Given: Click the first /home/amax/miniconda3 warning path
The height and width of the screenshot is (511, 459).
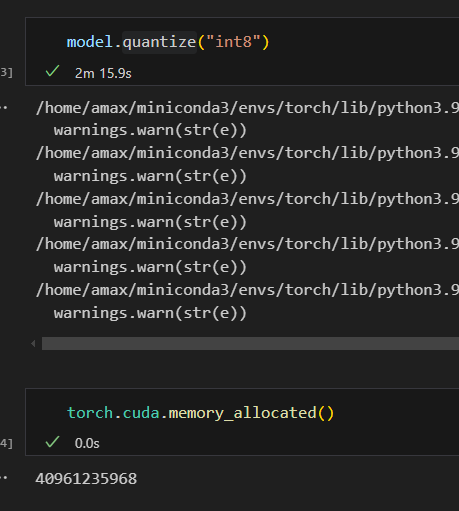Looking at the screenshot, I should point(247,108).
